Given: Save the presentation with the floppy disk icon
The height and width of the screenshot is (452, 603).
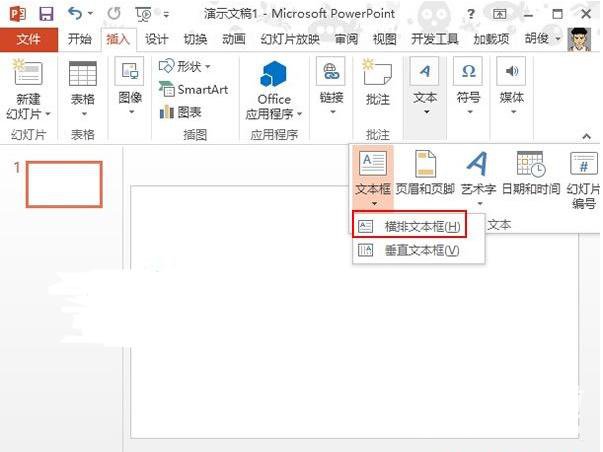Looking at the screenshot, I should point(46,14).
